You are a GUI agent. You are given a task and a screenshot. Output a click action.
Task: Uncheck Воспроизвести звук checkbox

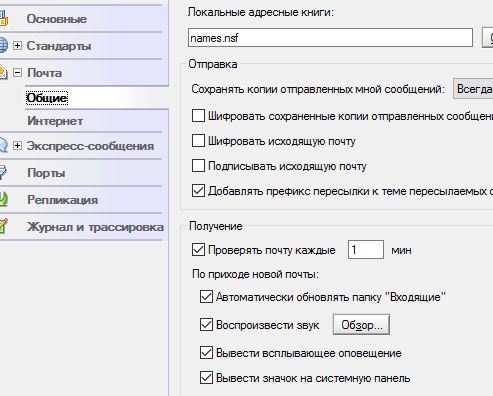coord(206,324)
